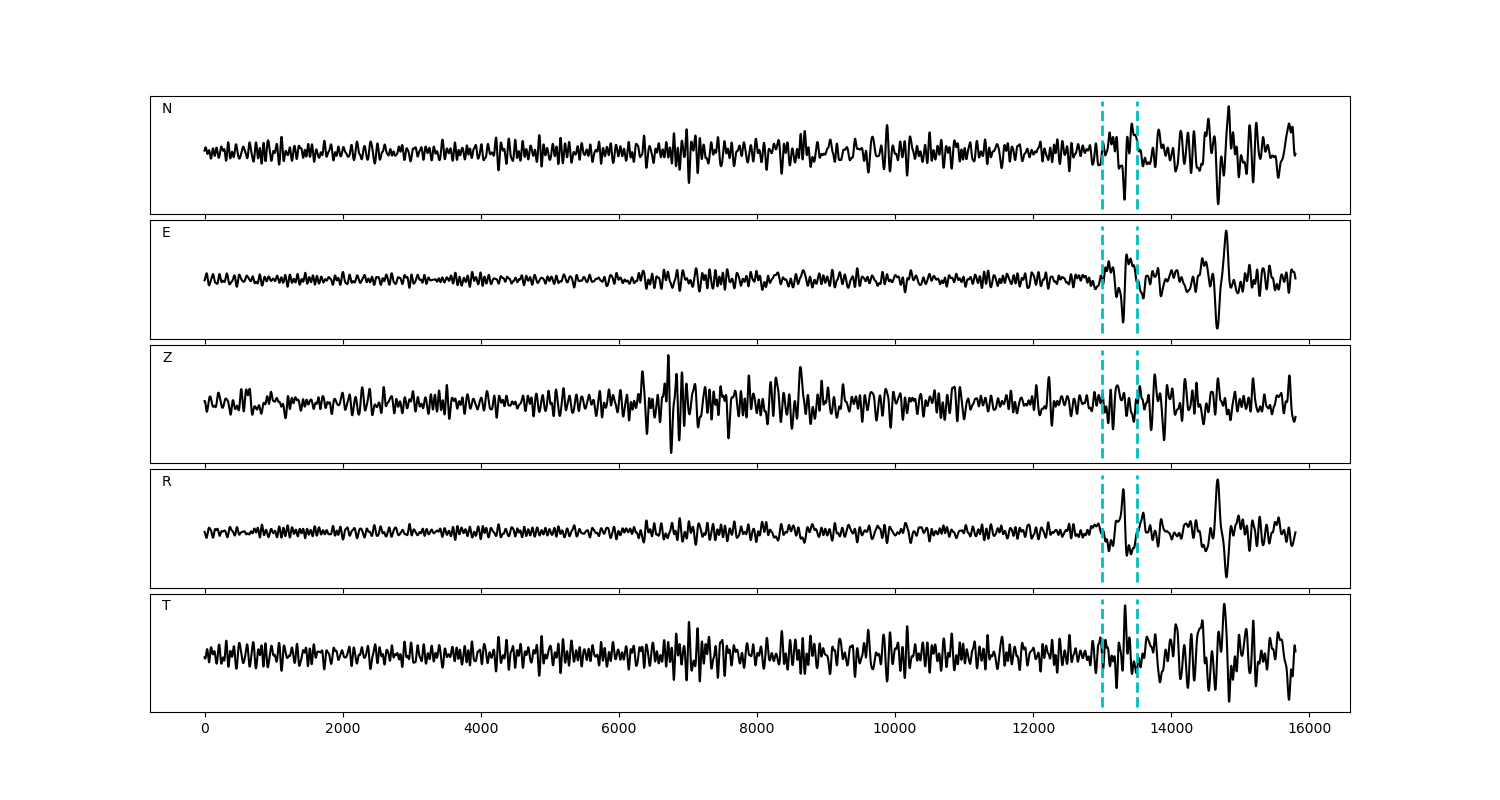
Task: Click the R channel label
Action: pyautogui.click(x=167, y=482)
